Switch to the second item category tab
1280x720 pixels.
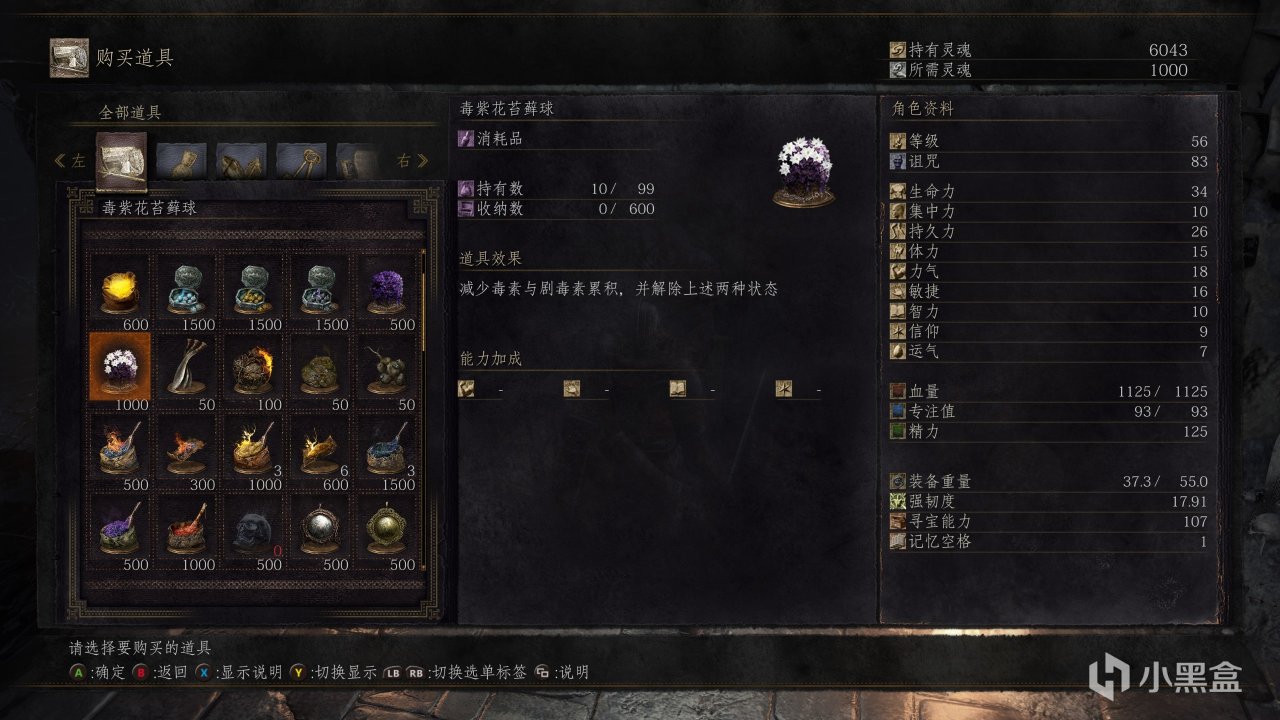click(x=181, y=160)
